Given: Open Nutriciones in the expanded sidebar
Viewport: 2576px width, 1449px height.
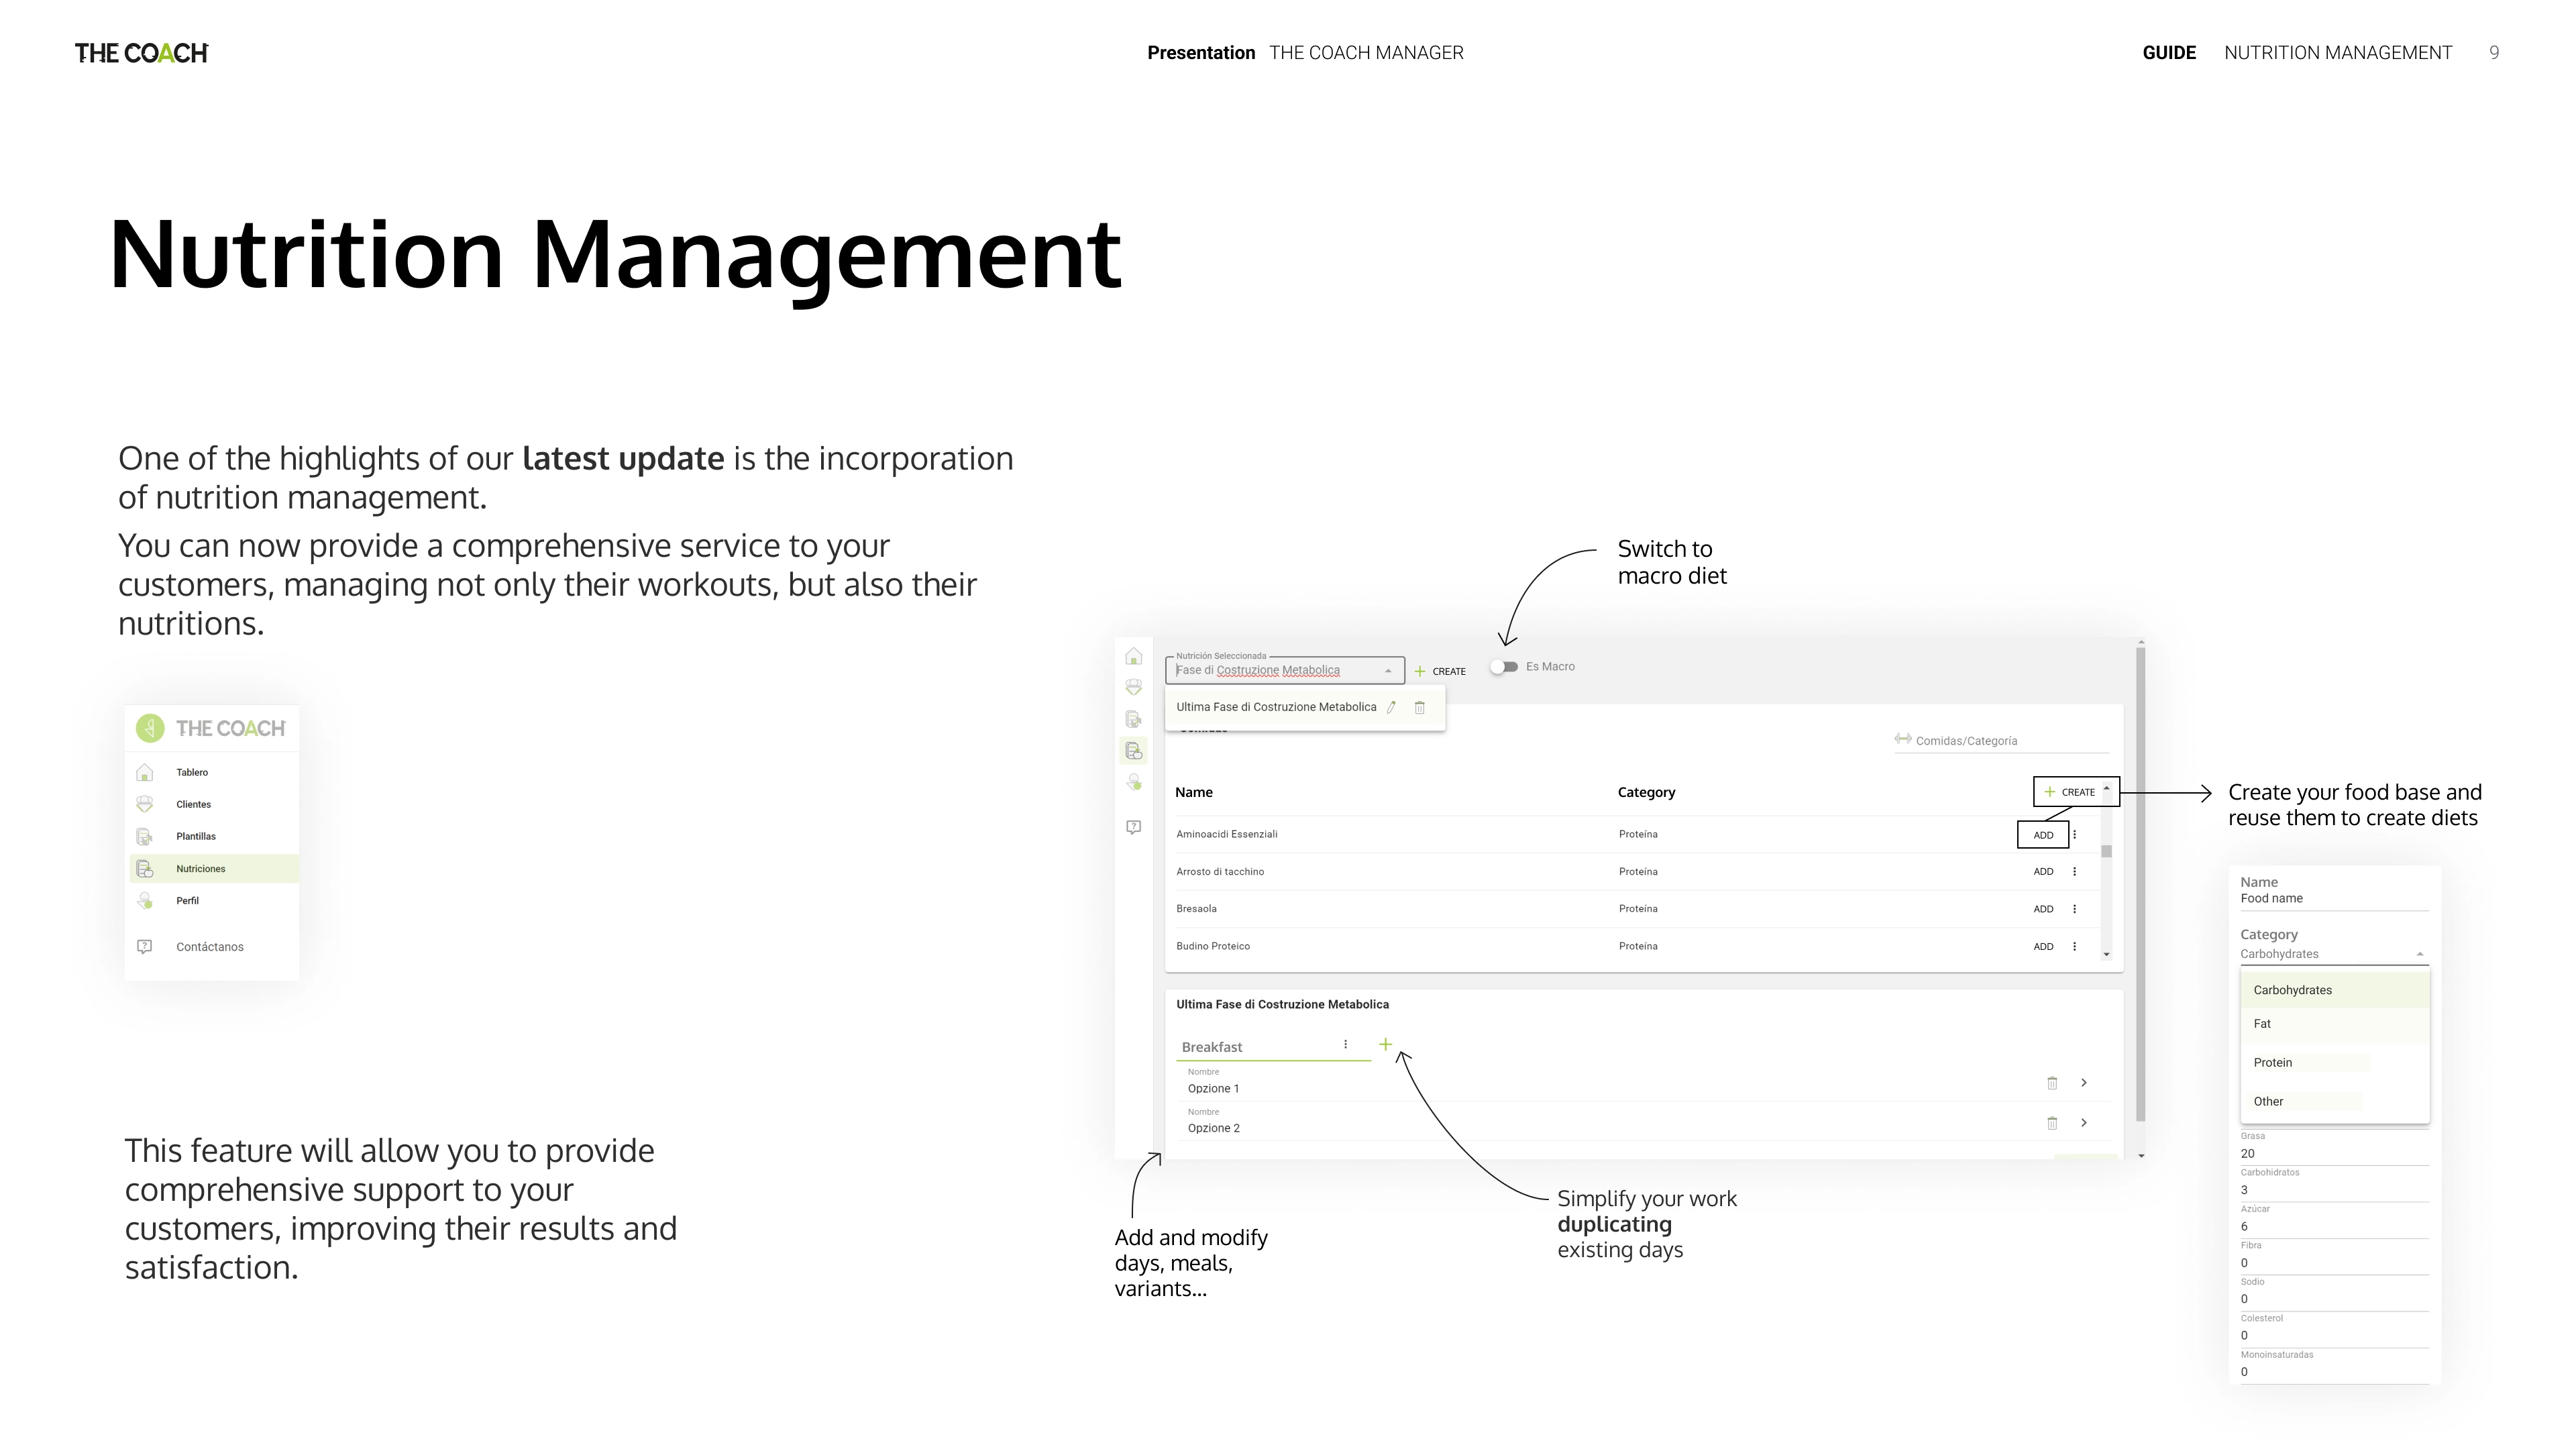Looking at the screenshot, I should pyautogui.click(x=213, y=868).
